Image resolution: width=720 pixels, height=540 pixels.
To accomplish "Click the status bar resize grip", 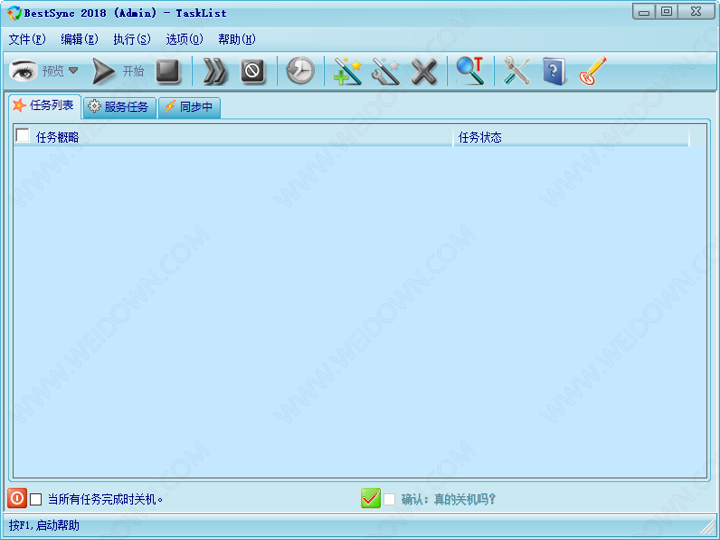I will (x=709, y=526).
